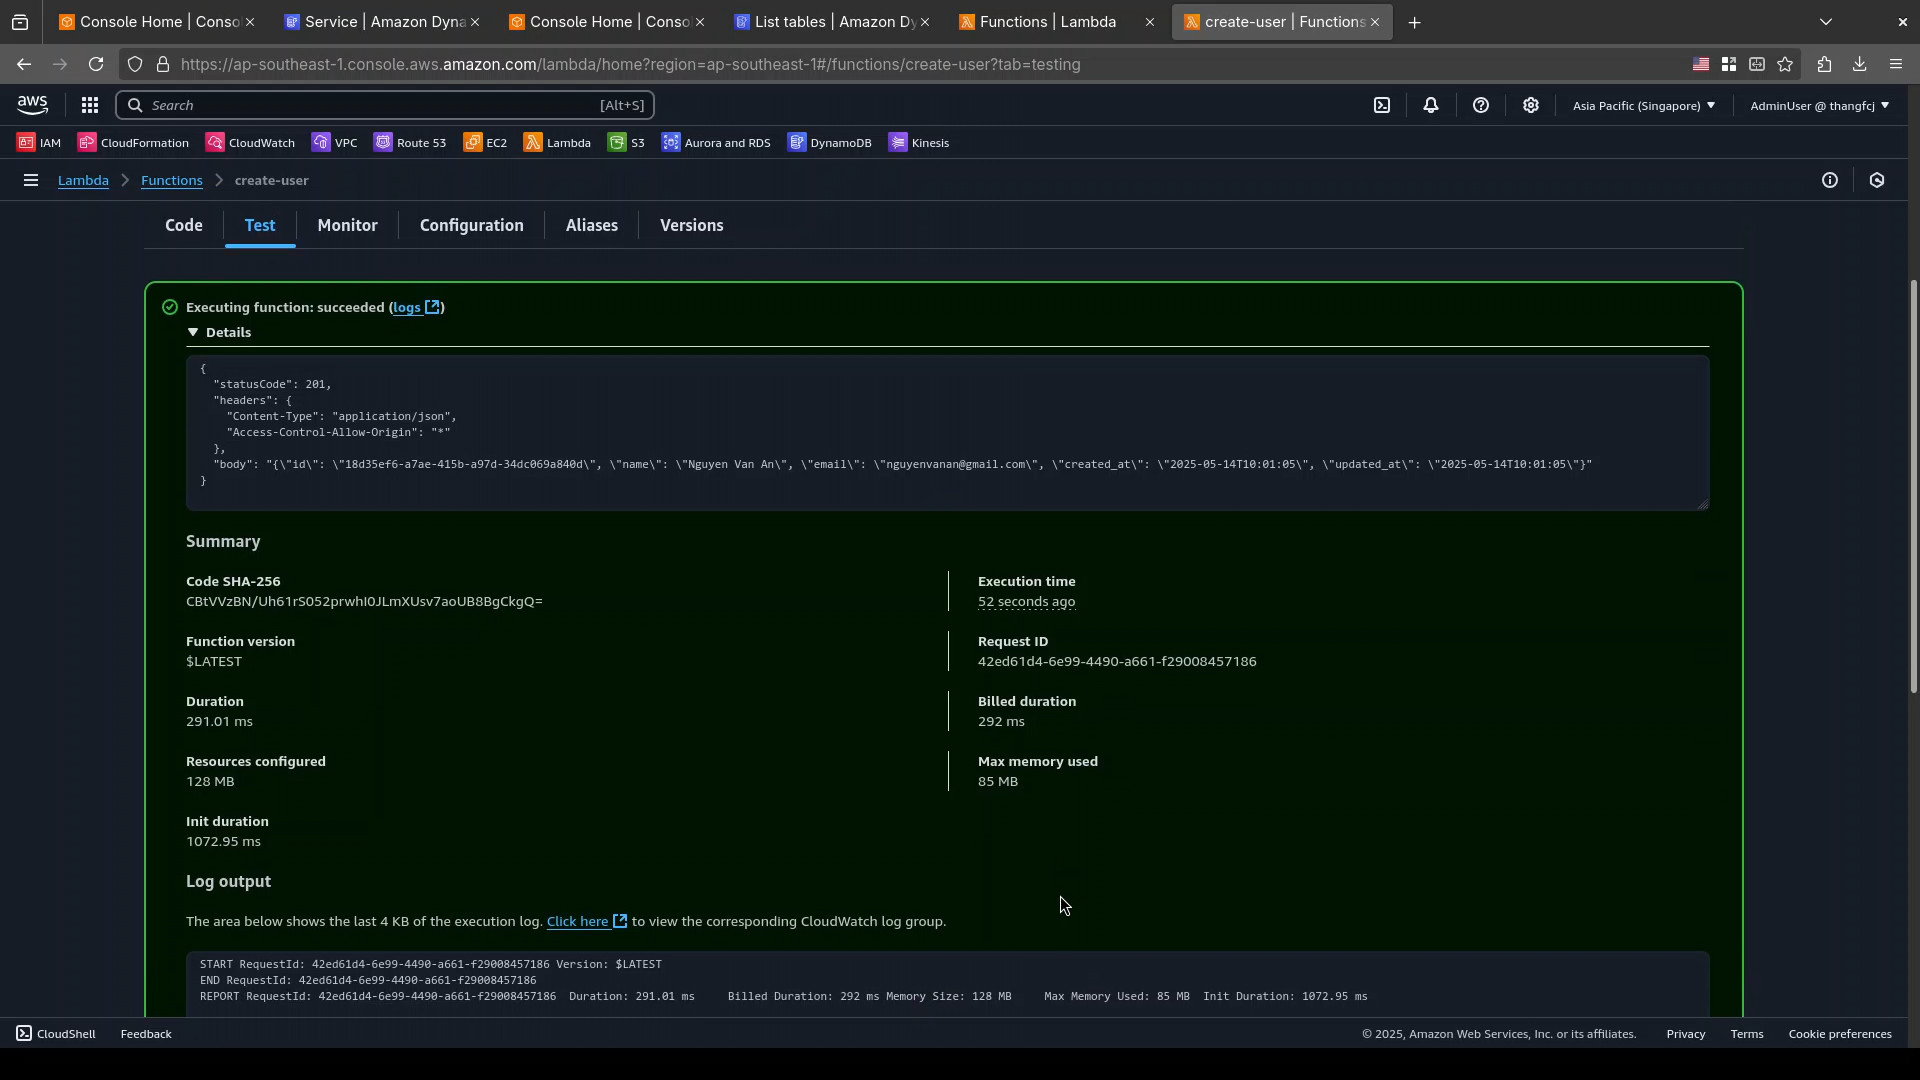The height and width of the screenshot is (1080, 1920).
Task: Select the Code SHA-256 hash value
Action: point(364,602)
